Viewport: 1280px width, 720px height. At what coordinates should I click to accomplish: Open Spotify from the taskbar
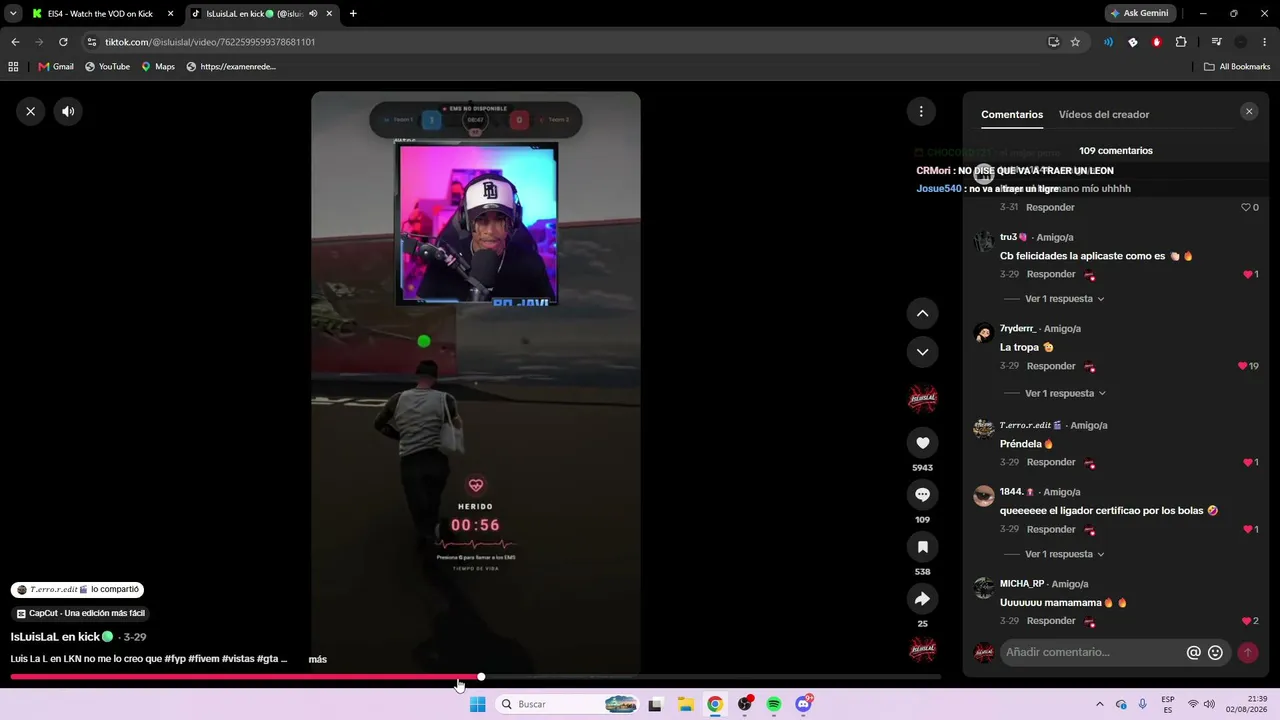tap(774, 704)
